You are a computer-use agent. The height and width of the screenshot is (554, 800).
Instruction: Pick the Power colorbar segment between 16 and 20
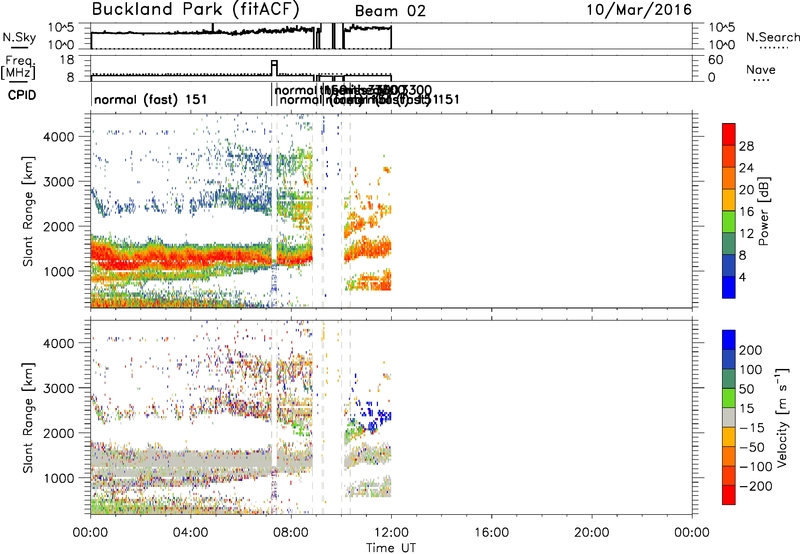(x=729, y=200)
